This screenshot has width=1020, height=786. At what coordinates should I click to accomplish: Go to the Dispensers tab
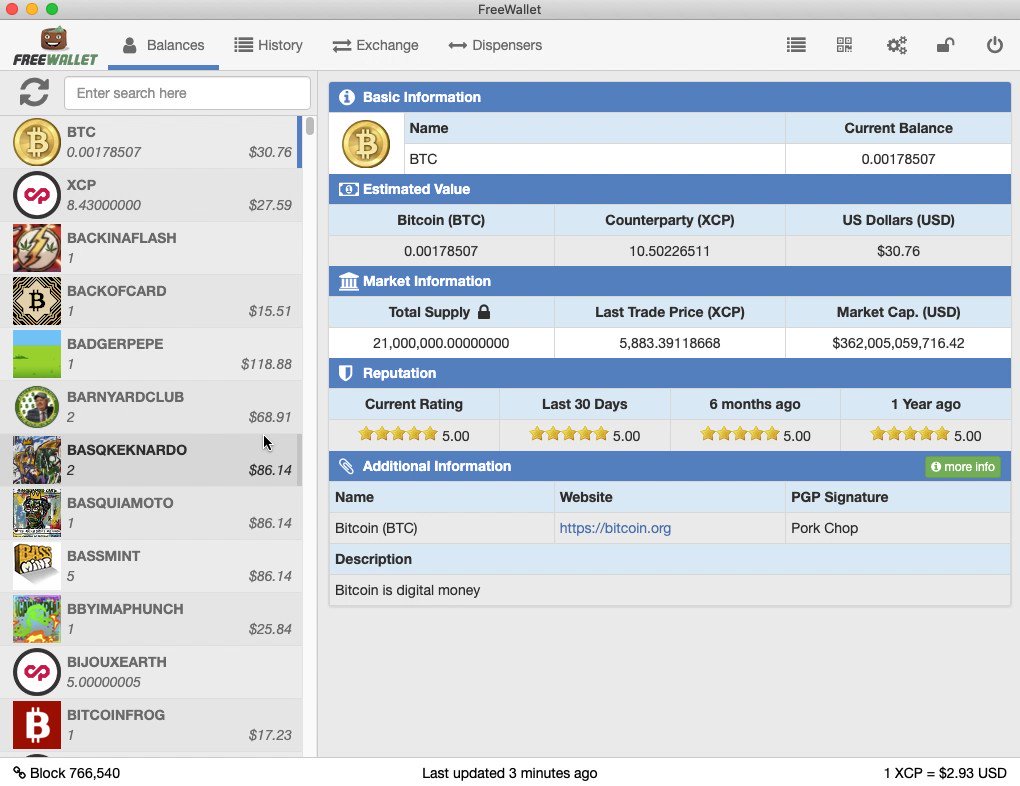[495, 46]
